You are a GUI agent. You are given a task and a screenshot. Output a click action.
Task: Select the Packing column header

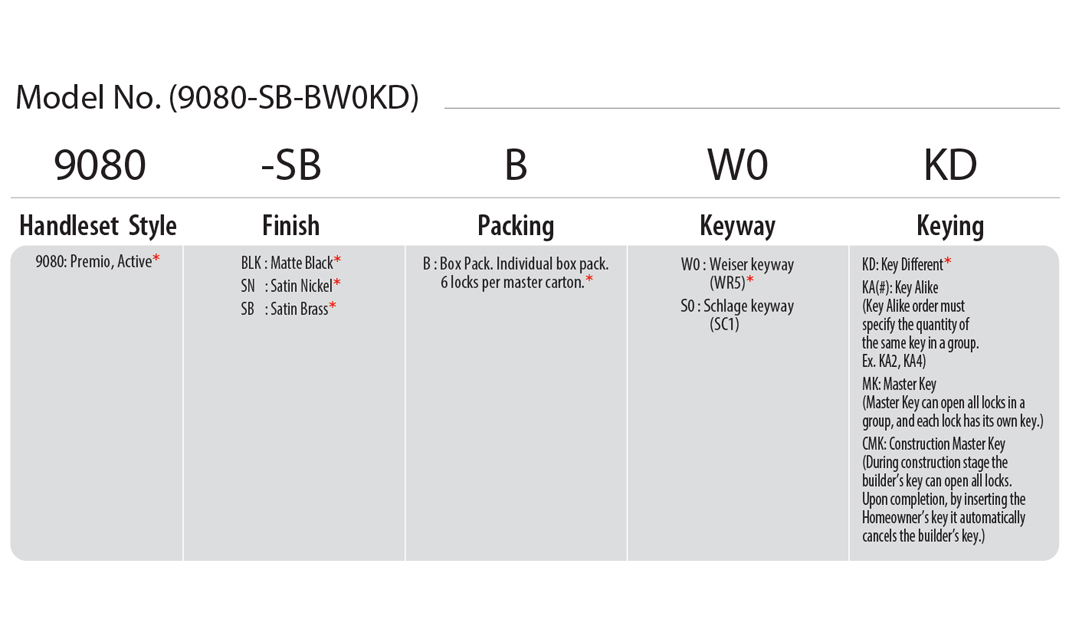coord(515,225)
